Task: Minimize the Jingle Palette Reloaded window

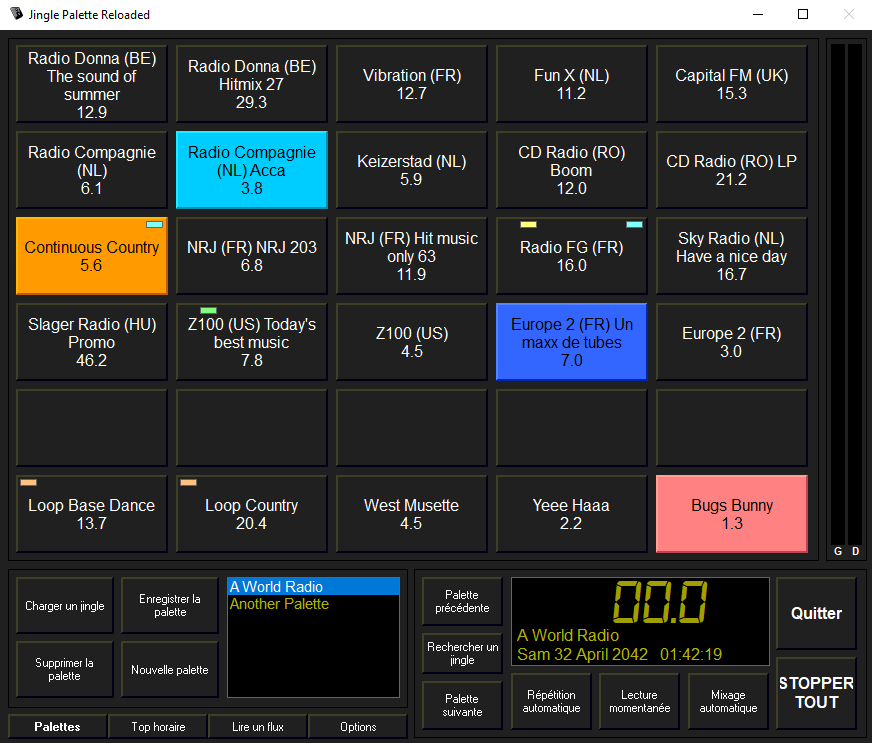Action: tap(758, 14)
